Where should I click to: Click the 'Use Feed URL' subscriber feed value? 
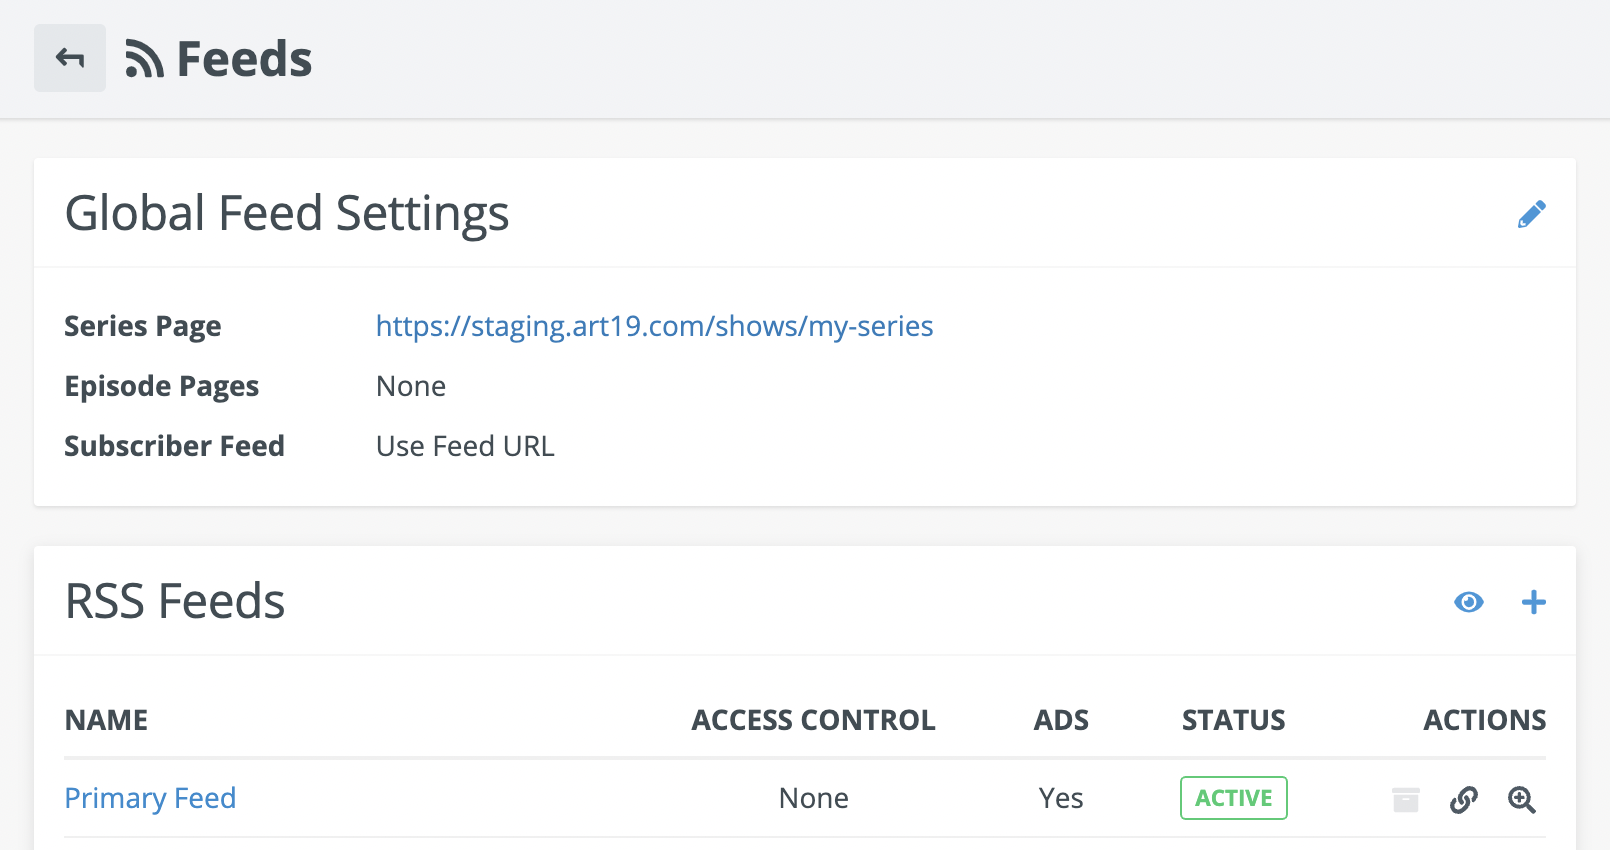pos(465,446)
